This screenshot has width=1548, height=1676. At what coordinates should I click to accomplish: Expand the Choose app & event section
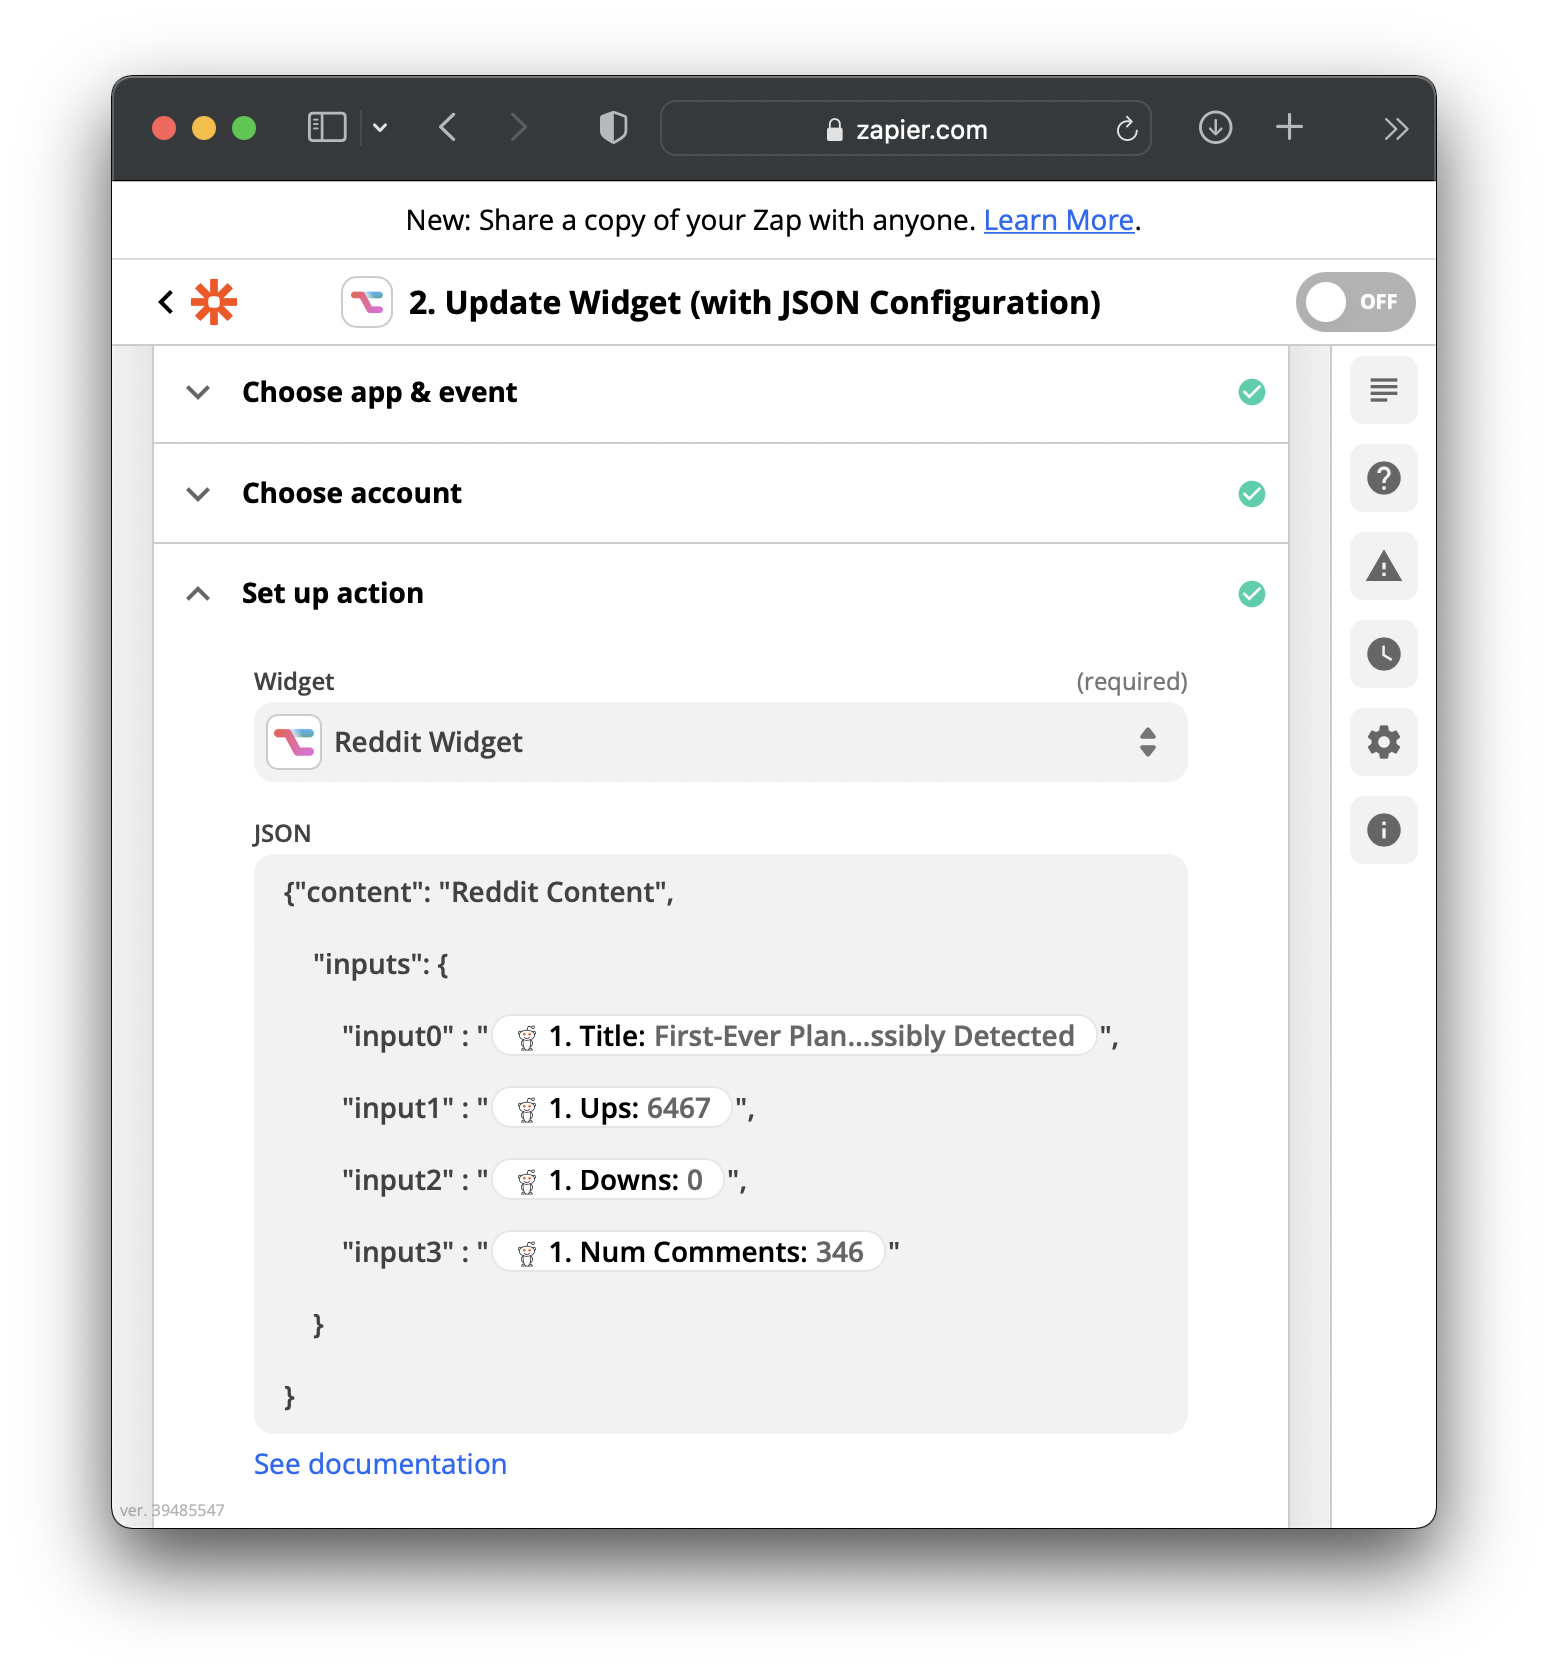[x=720, y=393]
